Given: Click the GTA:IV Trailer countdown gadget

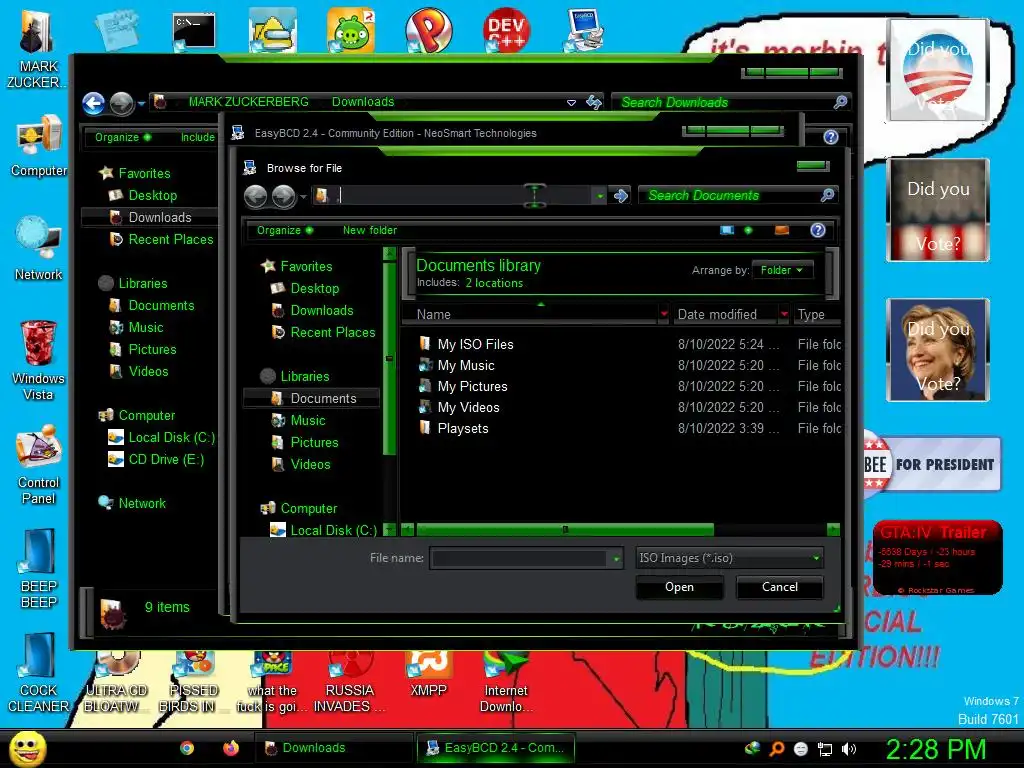Looking at the screenshot, I should (936, 557).
